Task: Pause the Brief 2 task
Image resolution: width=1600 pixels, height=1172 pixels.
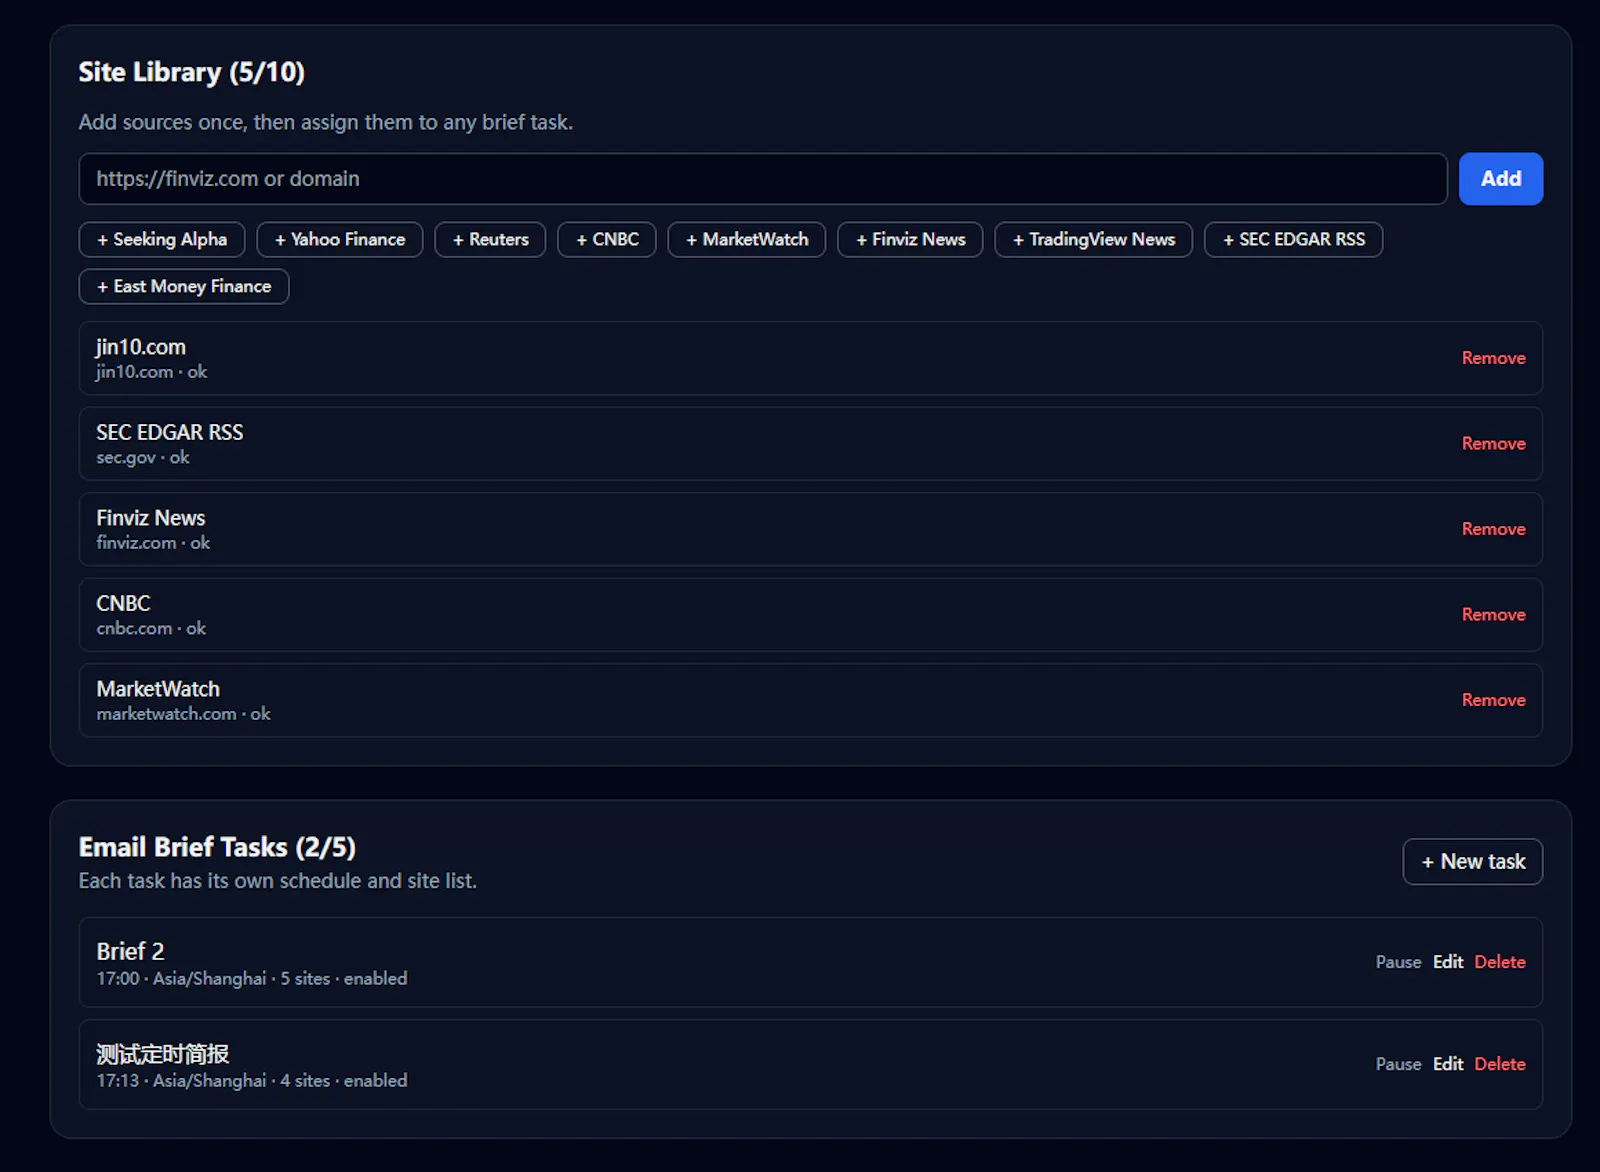Action: [x=1398, y=962]
